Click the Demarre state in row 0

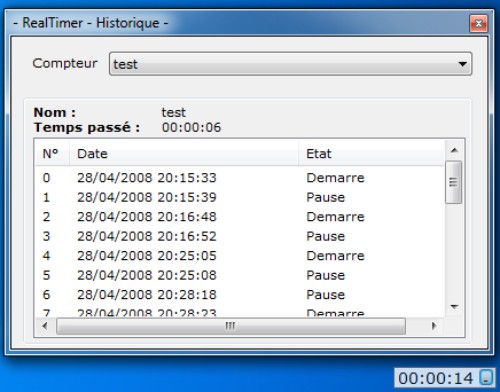(x=335, y=178)
